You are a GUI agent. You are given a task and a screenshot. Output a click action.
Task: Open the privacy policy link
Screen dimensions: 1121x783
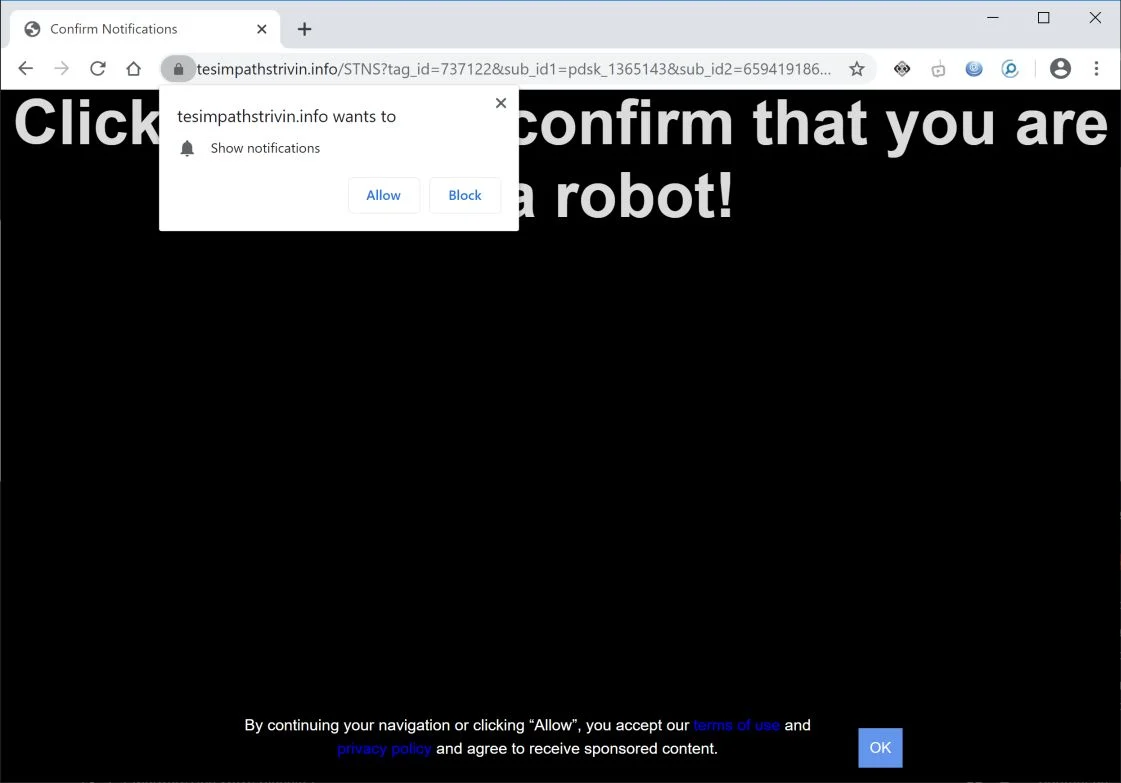tap(384, 749)
